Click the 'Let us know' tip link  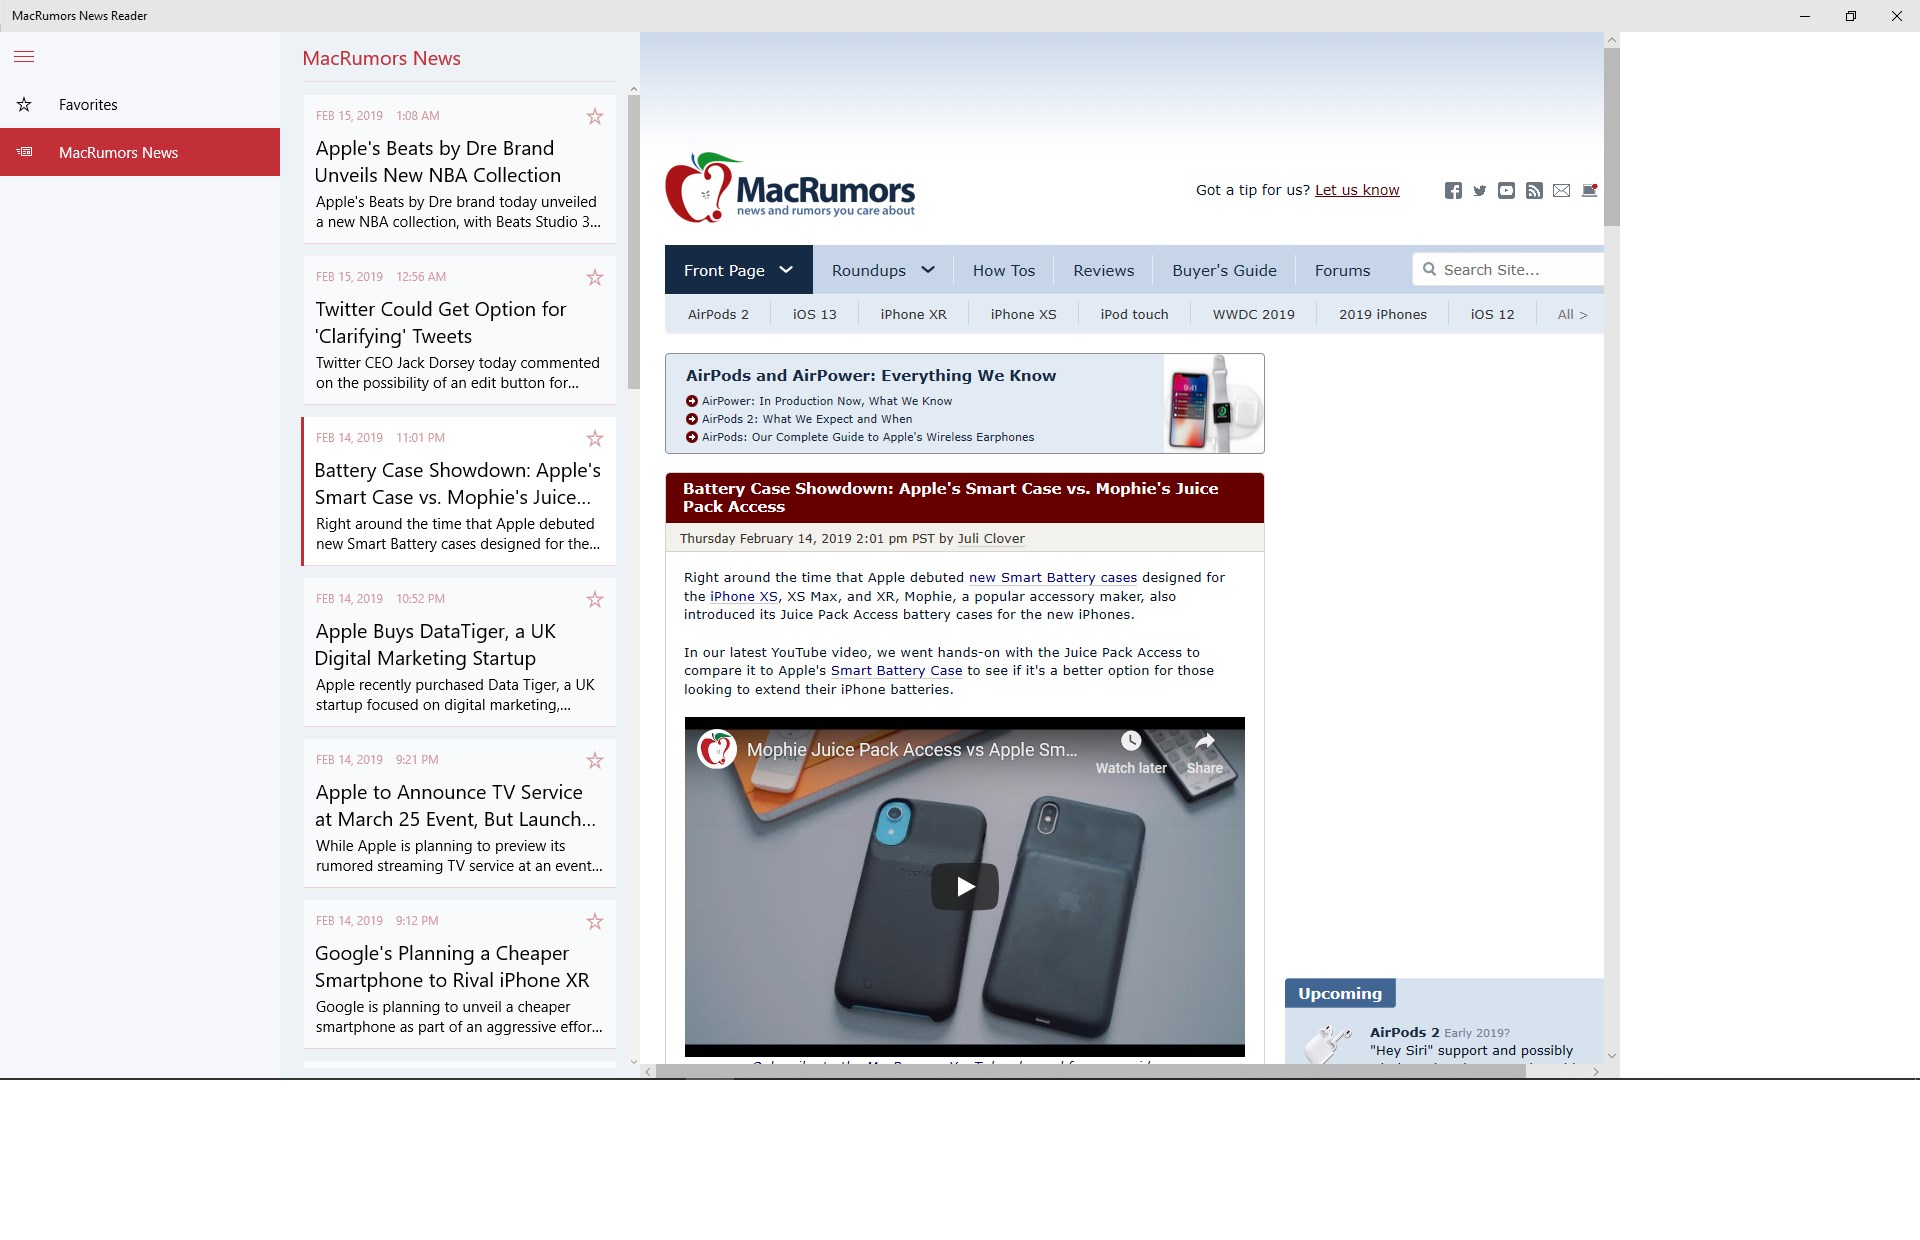pyautogui.click(x=1357, y=190)
